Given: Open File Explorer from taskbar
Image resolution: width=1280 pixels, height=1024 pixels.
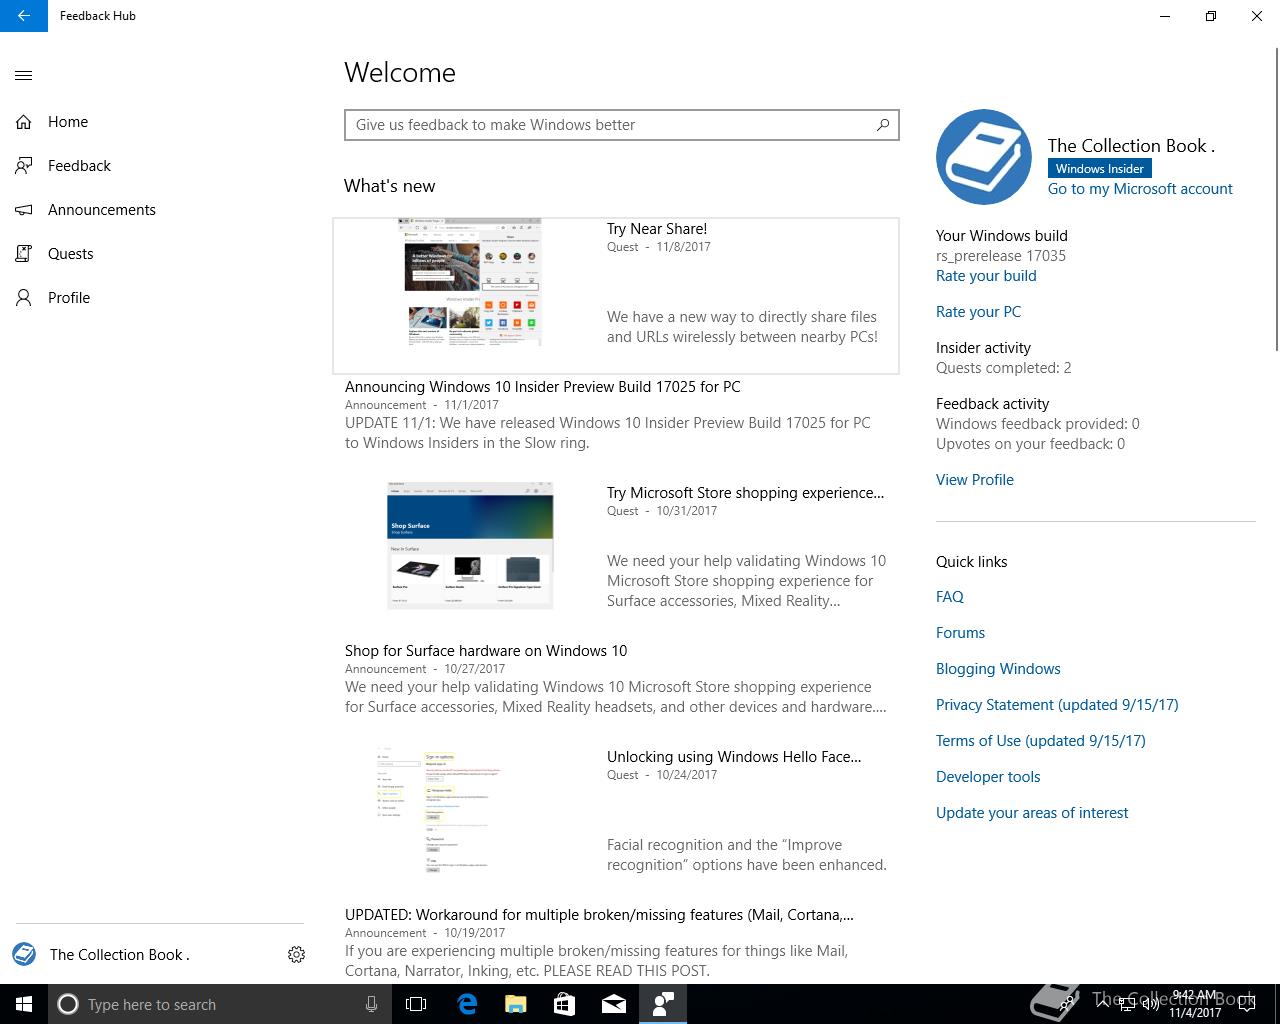Looking at the screenshot, I should [x=515, y=1004].
